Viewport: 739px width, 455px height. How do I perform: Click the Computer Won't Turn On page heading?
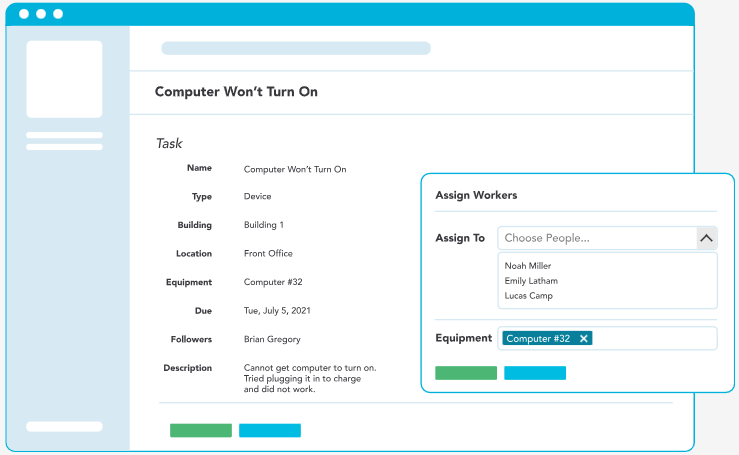pyautogui.click(x=236, y=91)
